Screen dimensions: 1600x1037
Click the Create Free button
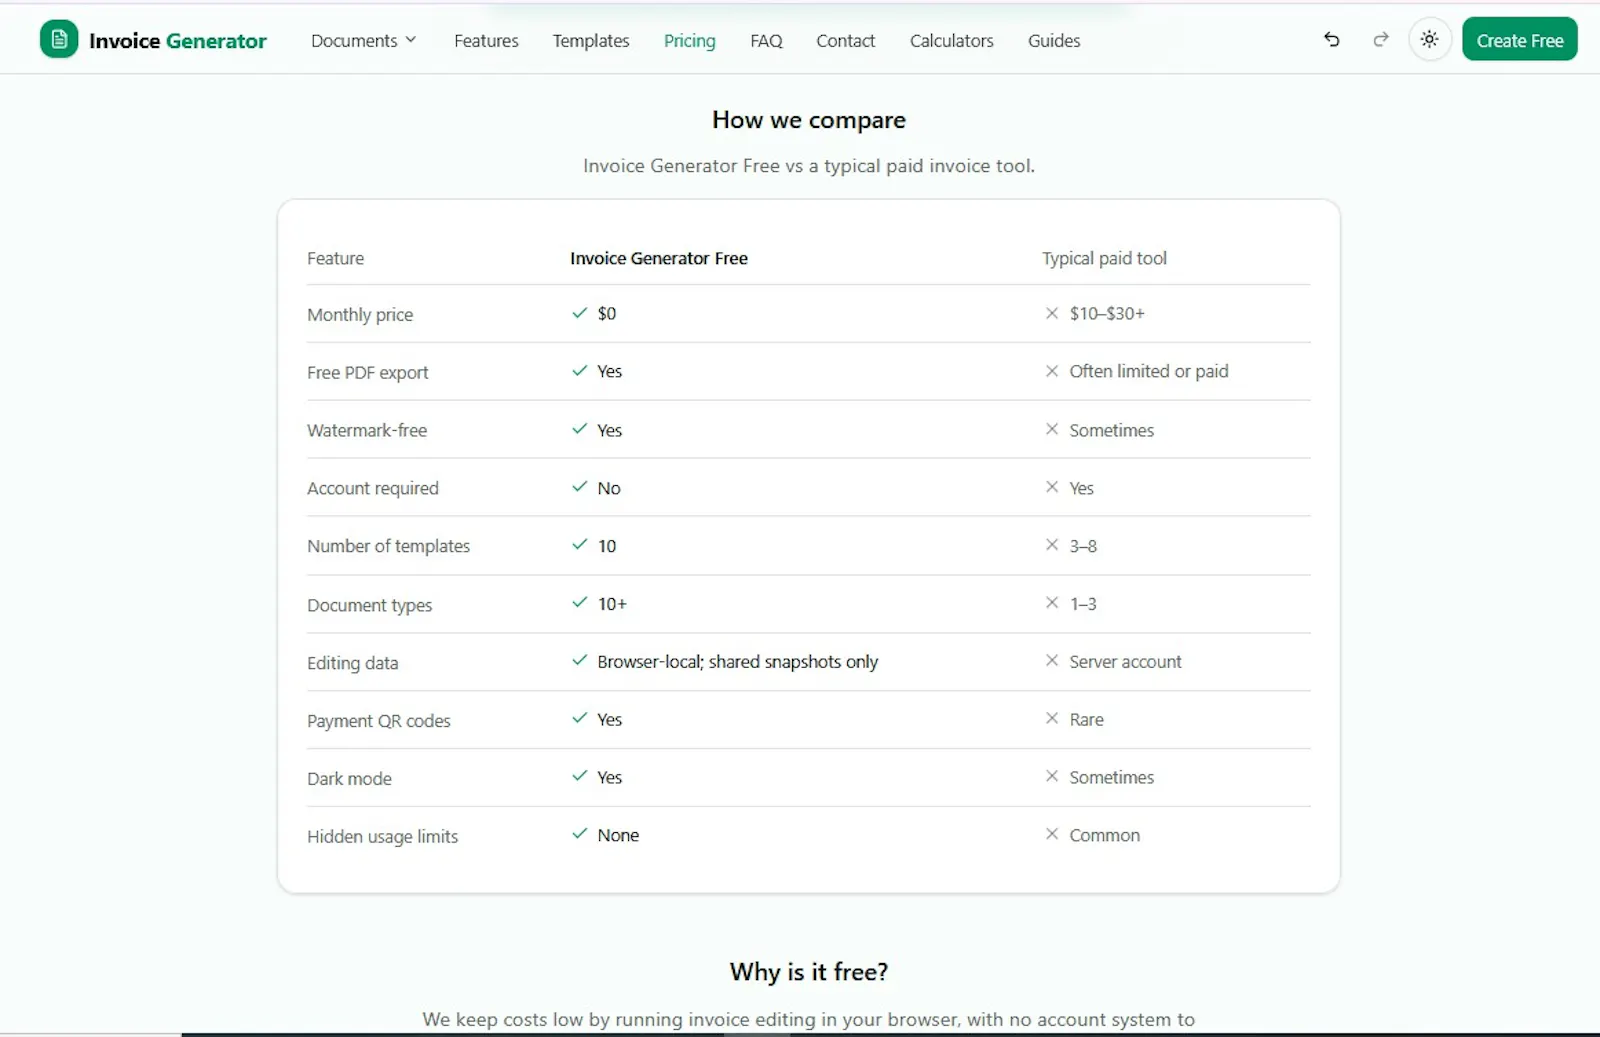(x=1520, y=40)
